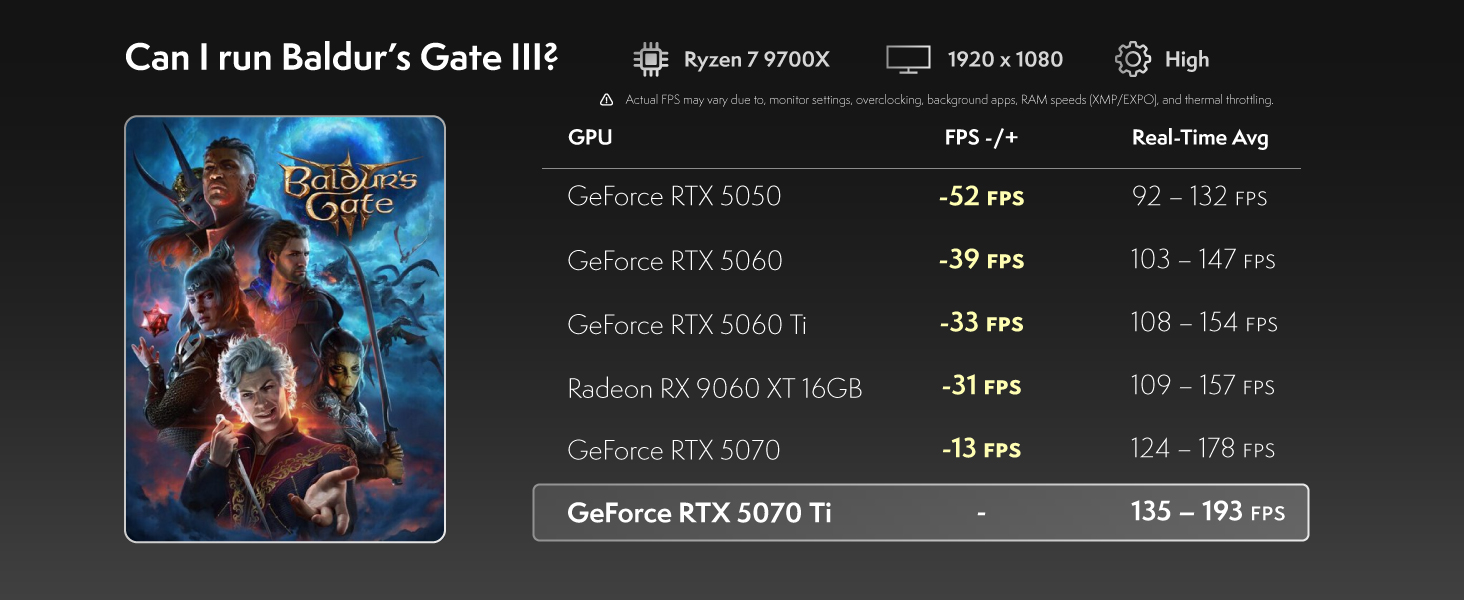This screenshot has height=600, width=1464.
Task: Click the 135 – 193 FPS average value
Action: click(1208, 512)
